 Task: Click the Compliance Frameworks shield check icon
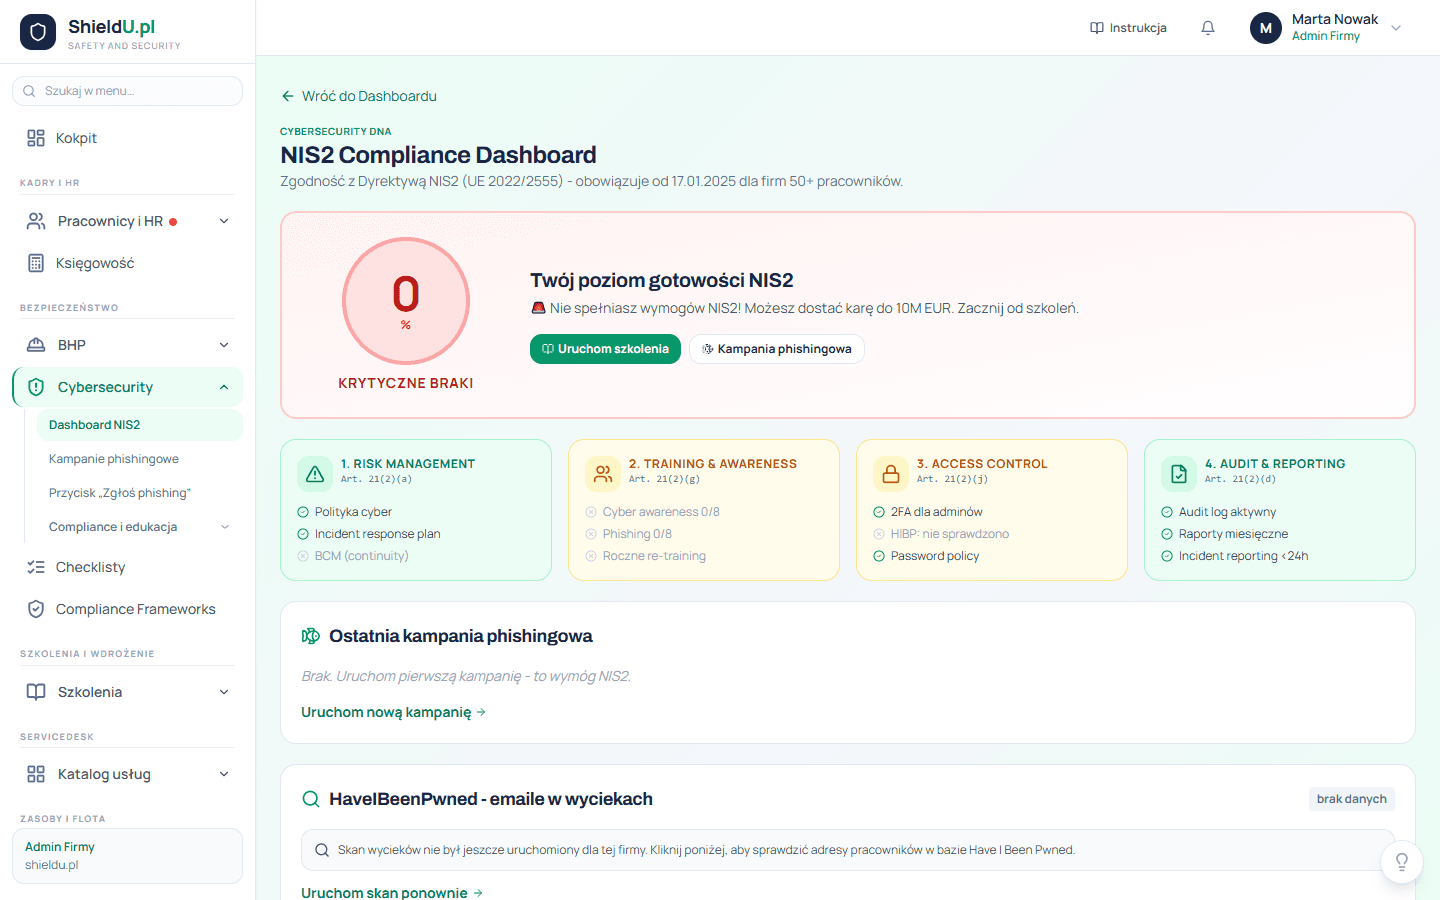pos(36,609)
